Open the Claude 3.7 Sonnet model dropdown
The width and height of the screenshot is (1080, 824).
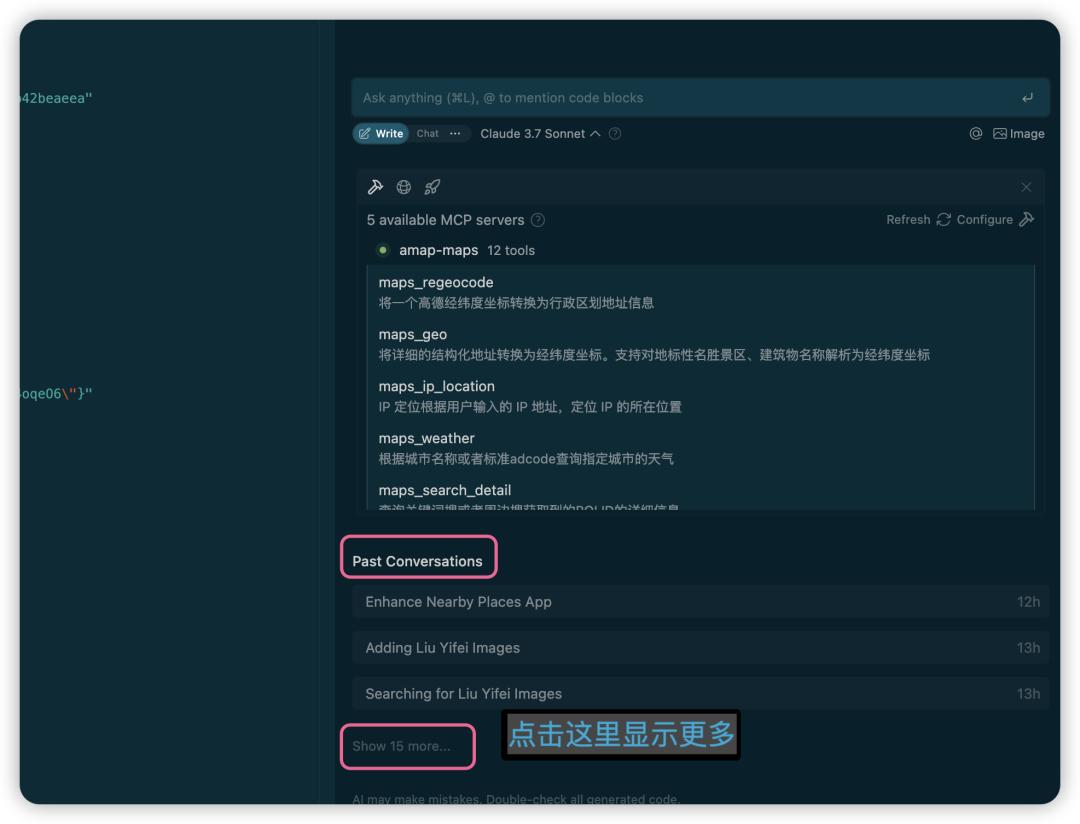pyautogui.click(x=540, y=134)
